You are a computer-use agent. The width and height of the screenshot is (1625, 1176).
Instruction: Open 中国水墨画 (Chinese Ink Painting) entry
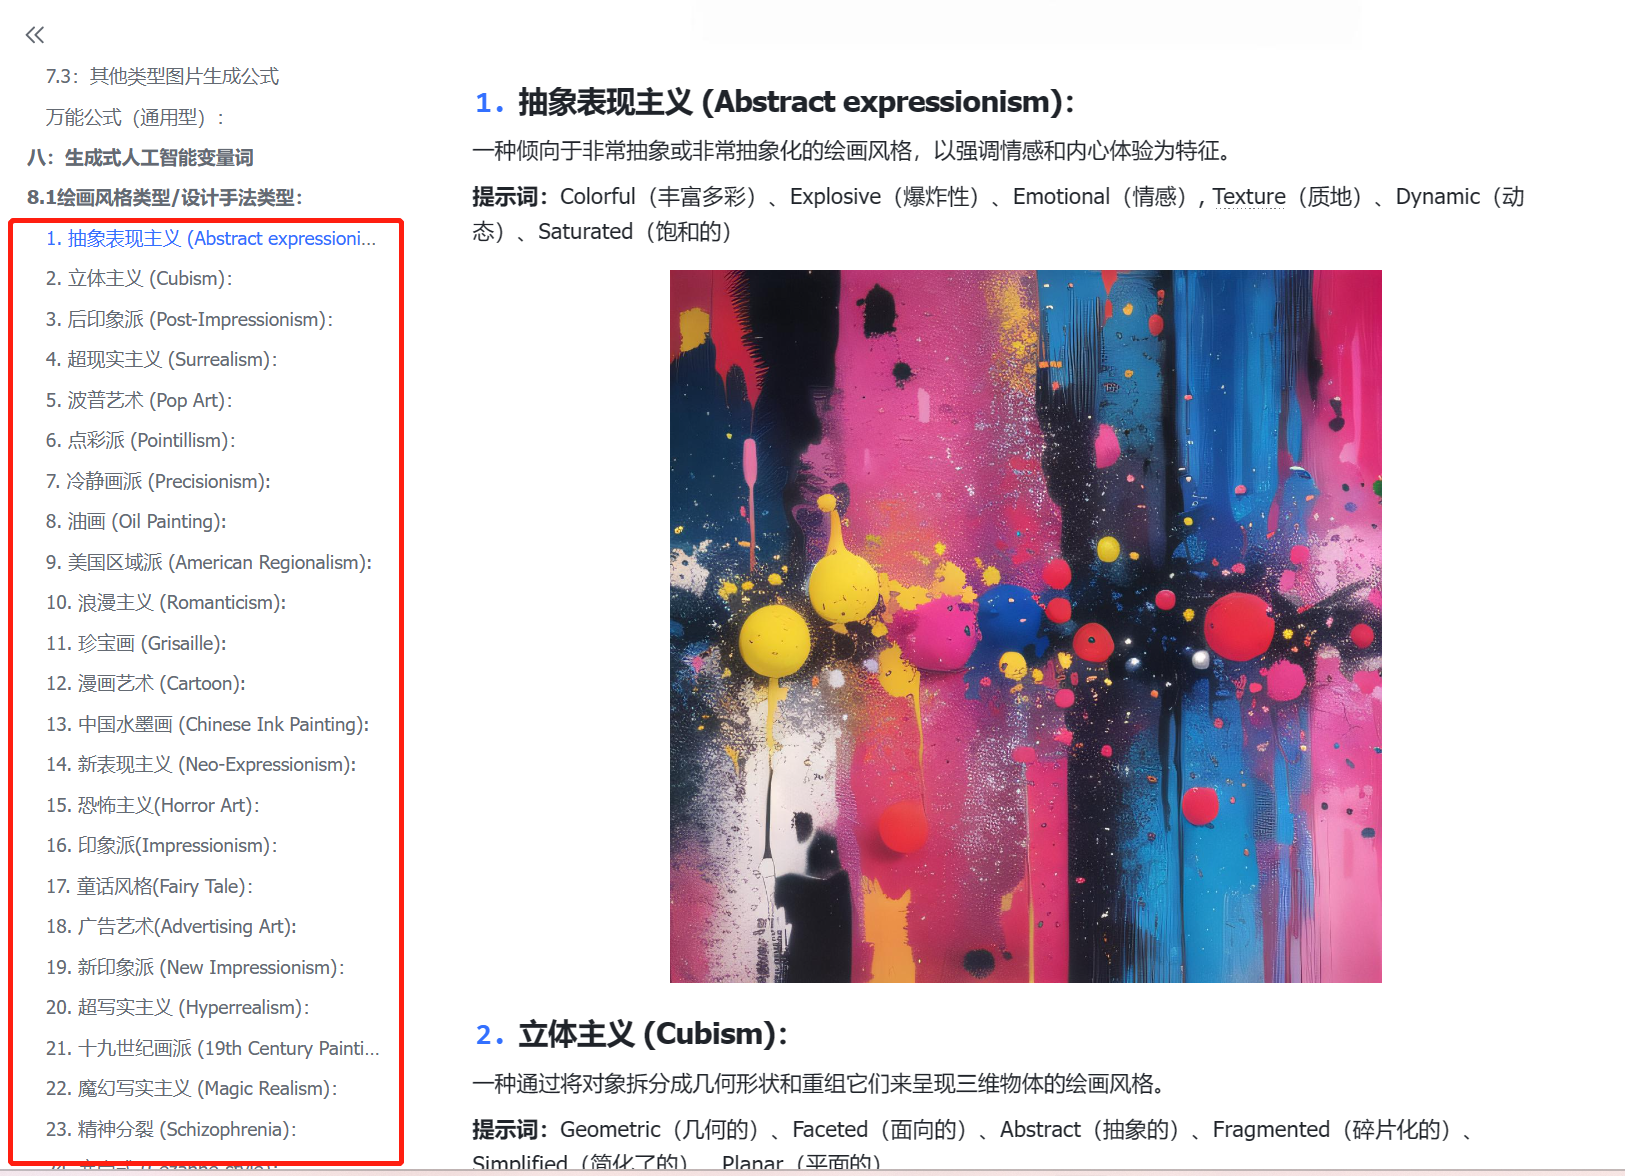click(207, 724)
